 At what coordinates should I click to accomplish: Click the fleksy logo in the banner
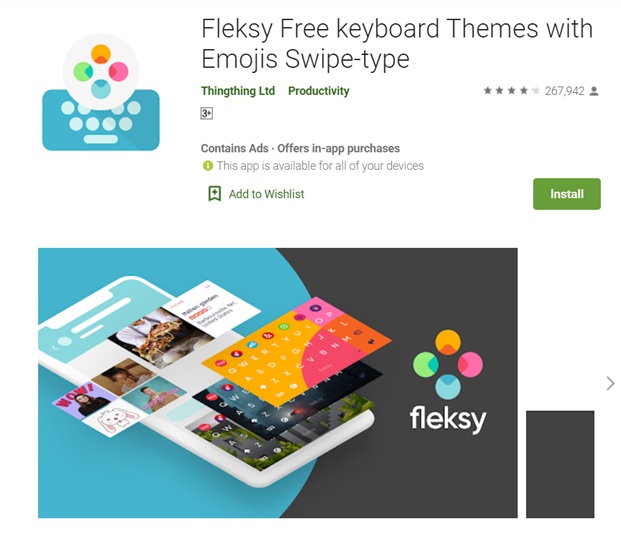tap(448, 381)
